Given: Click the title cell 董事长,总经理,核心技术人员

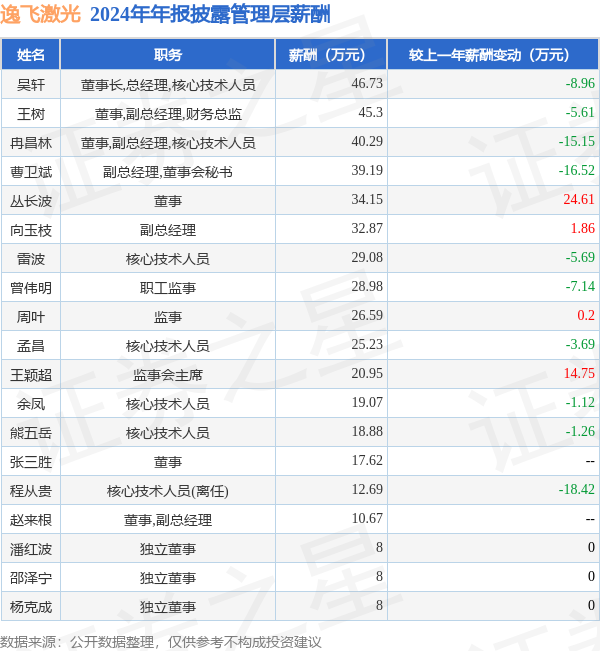Looking at the screenshot, I should click(x=168, y=85).
